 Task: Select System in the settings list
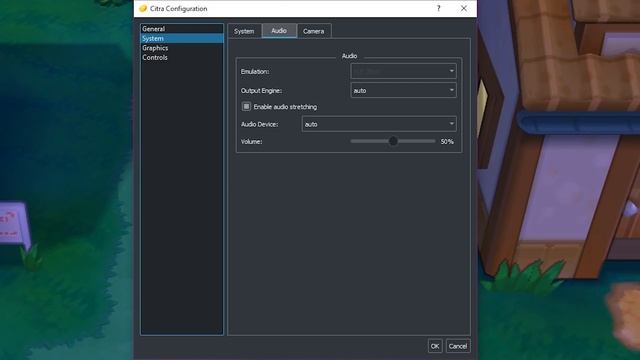[182, 38]
